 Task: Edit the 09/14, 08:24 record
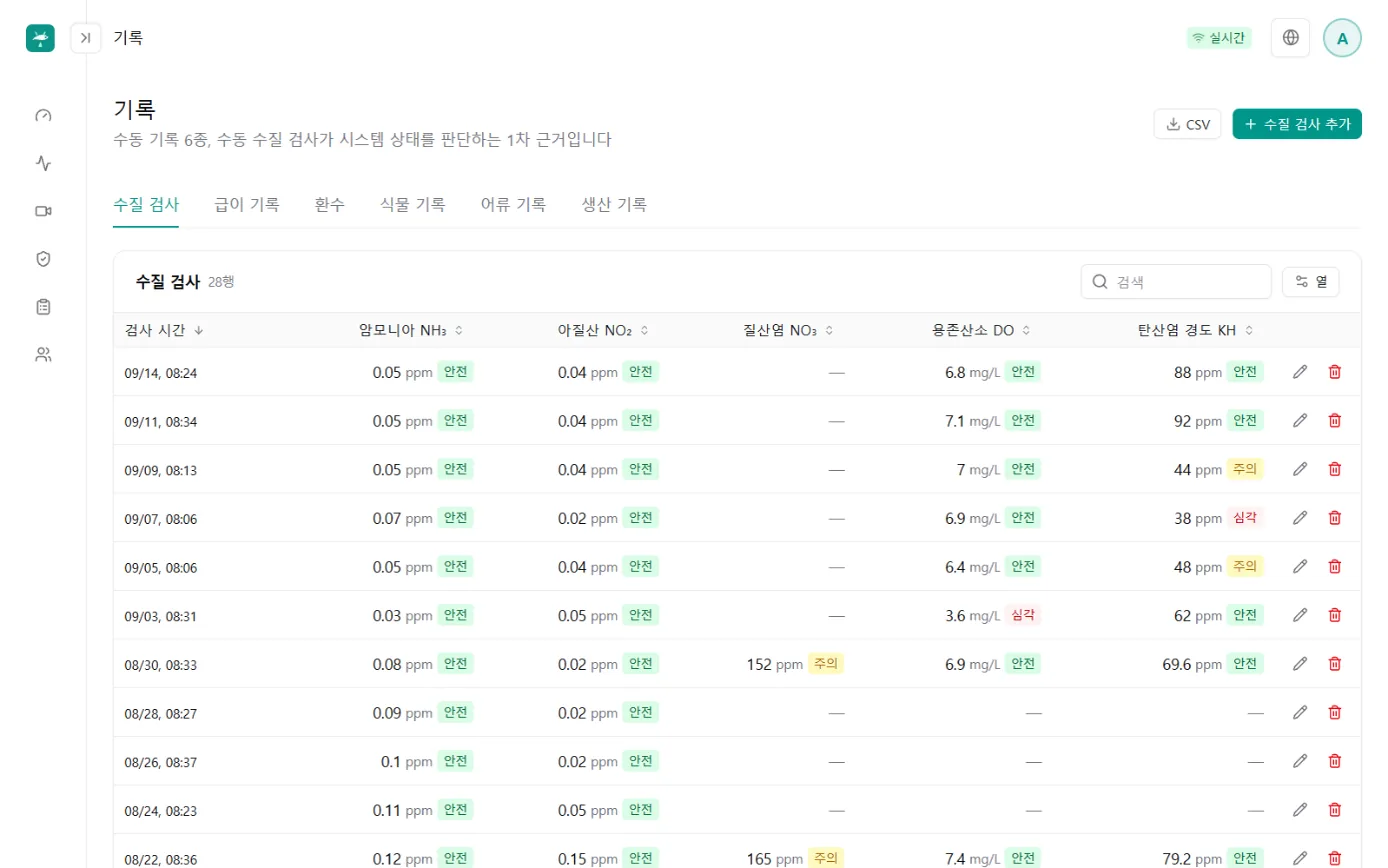click(1300, 372)
